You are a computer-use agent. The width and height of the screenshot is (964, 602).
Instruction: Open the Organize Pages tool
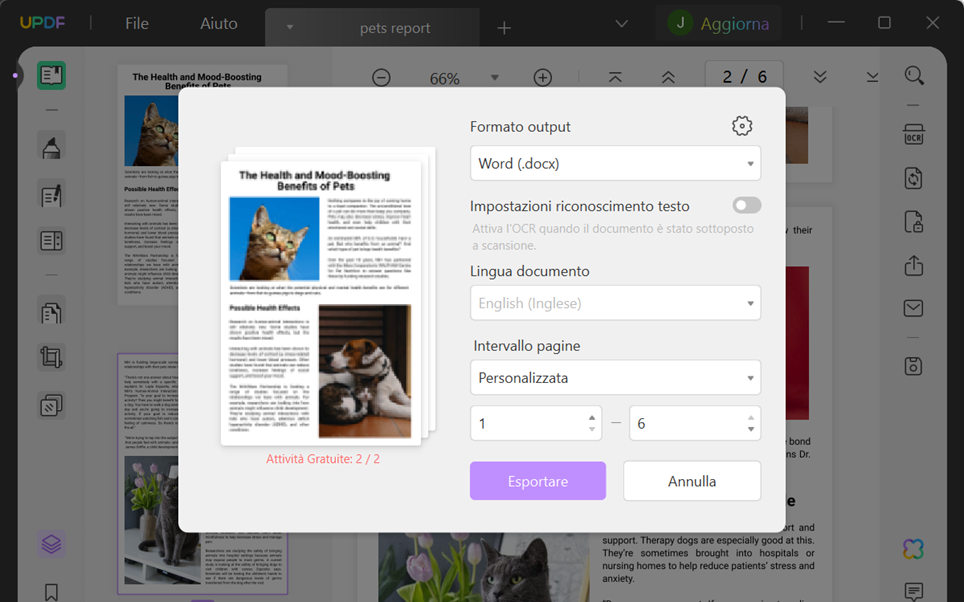click(x=51, y=313)
